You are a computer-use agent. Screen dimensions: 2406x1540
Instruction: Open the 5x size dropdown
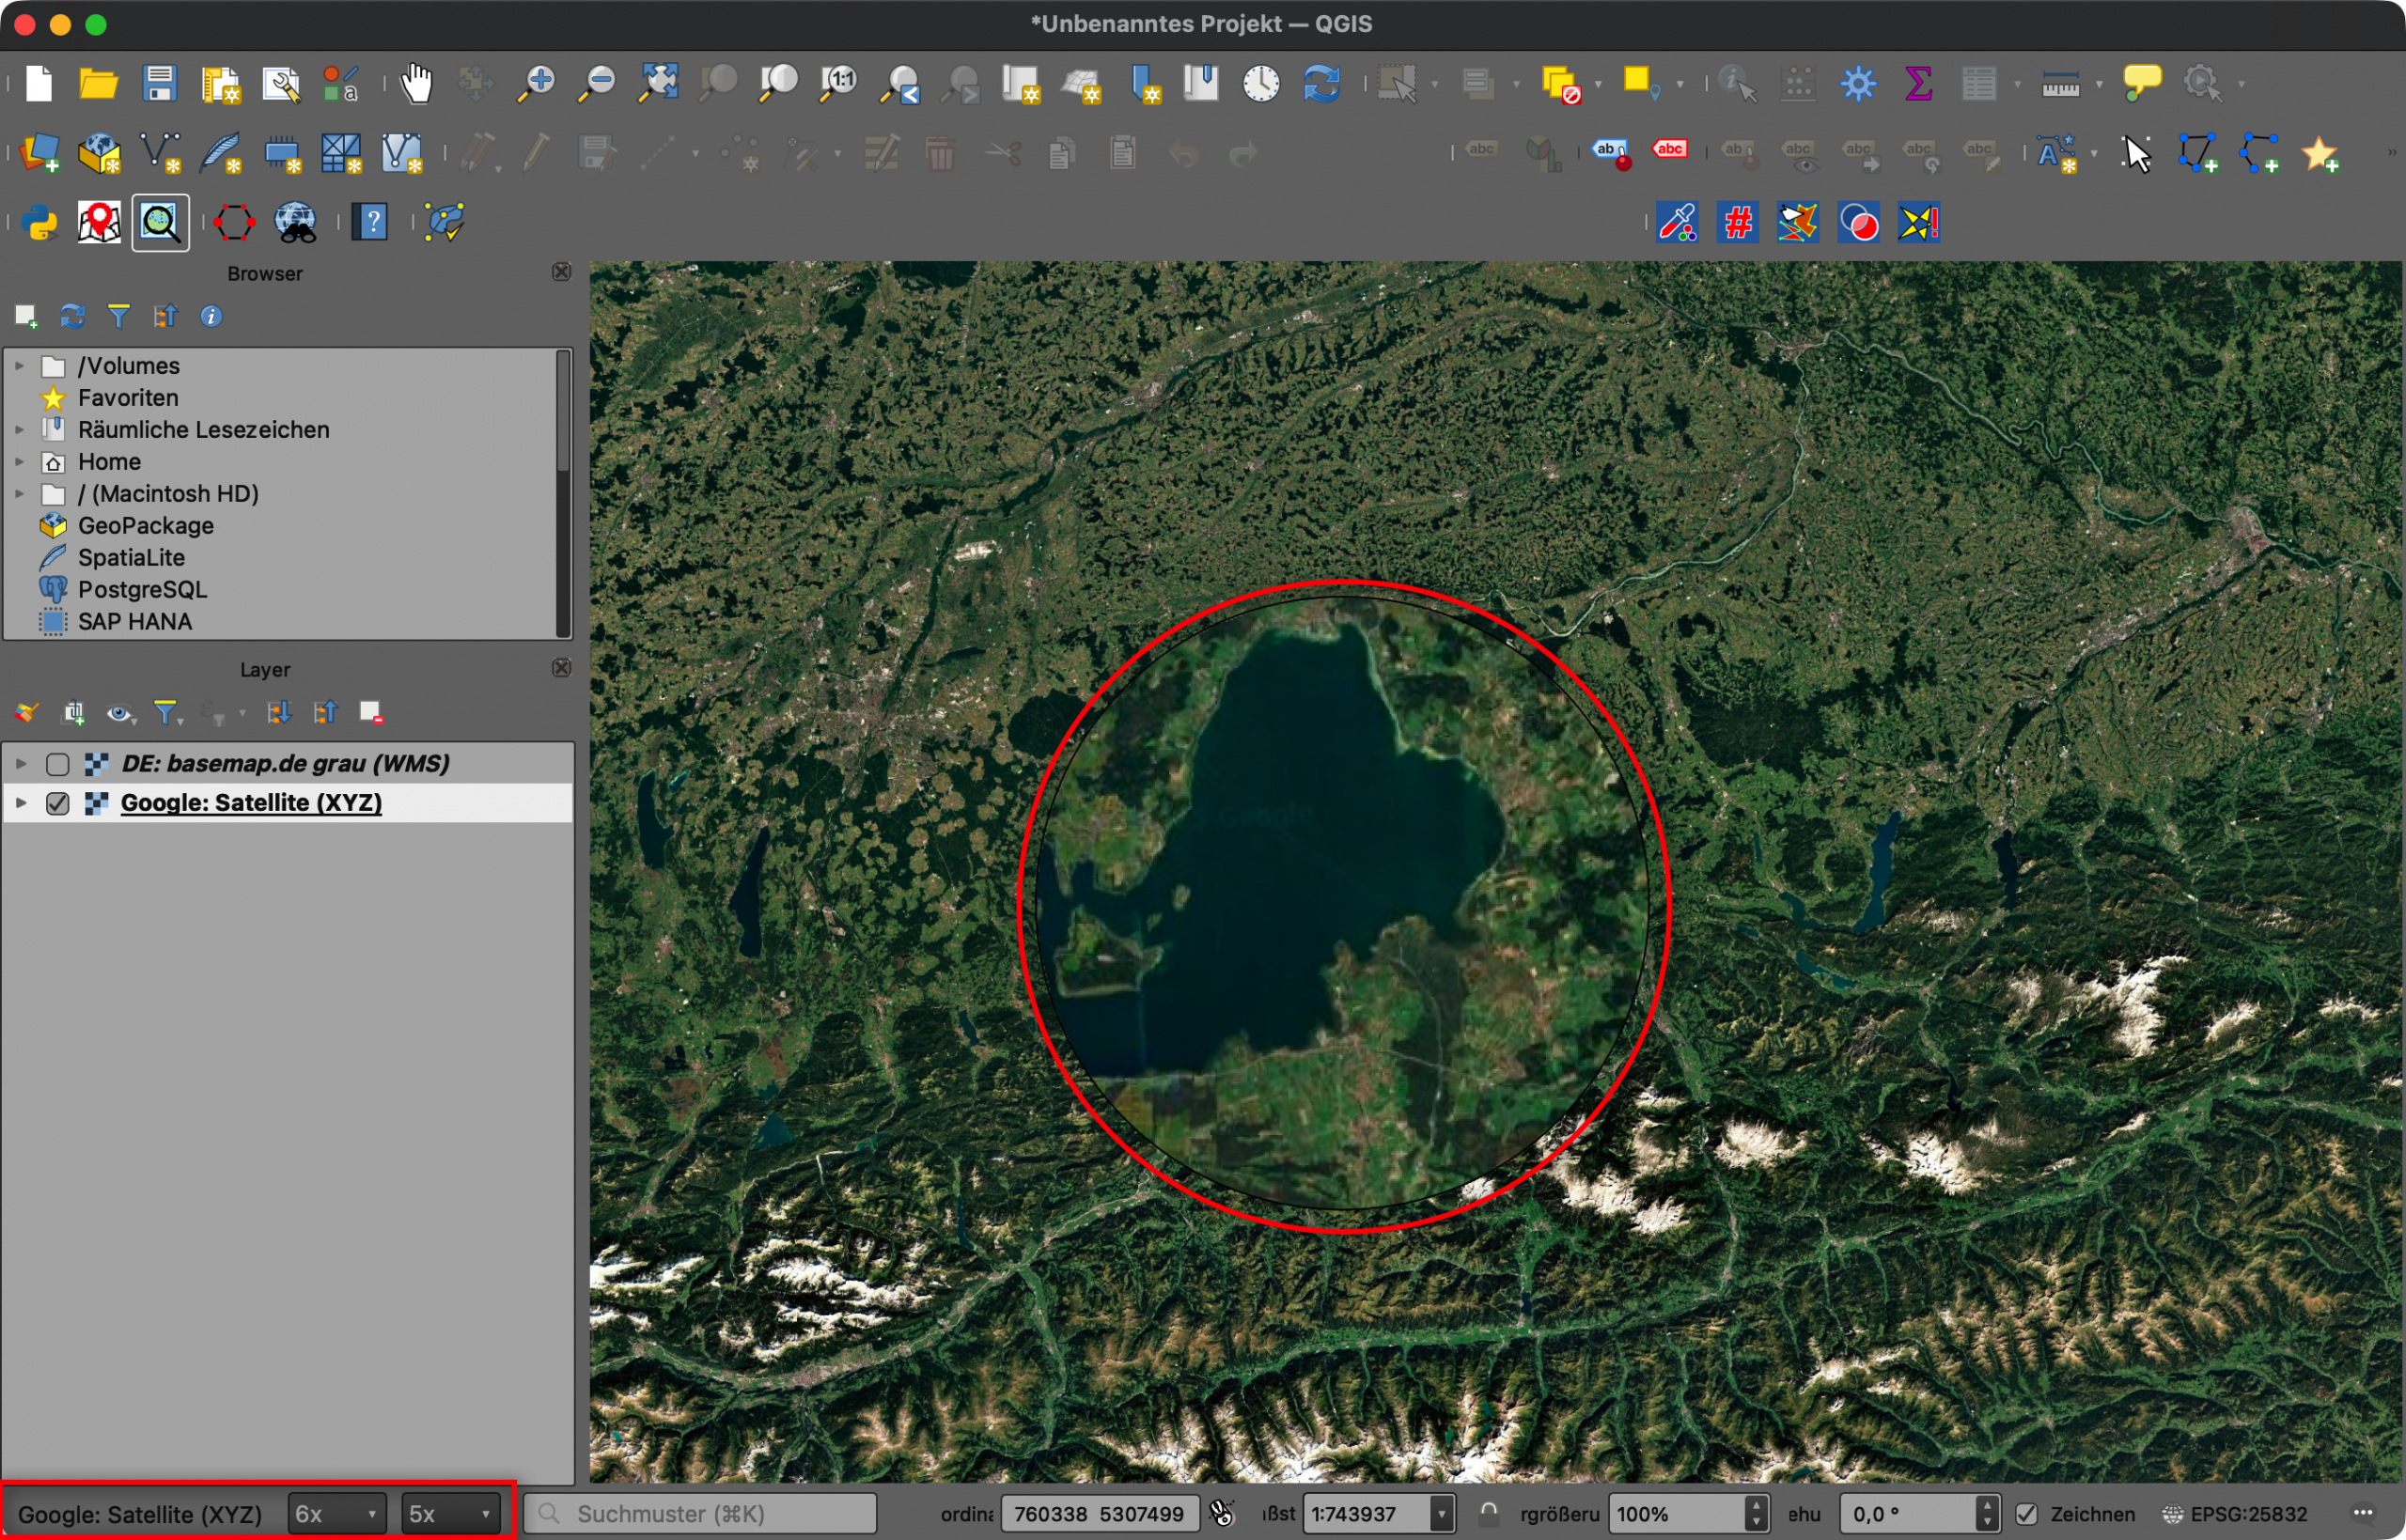[x=450, y=1514]
